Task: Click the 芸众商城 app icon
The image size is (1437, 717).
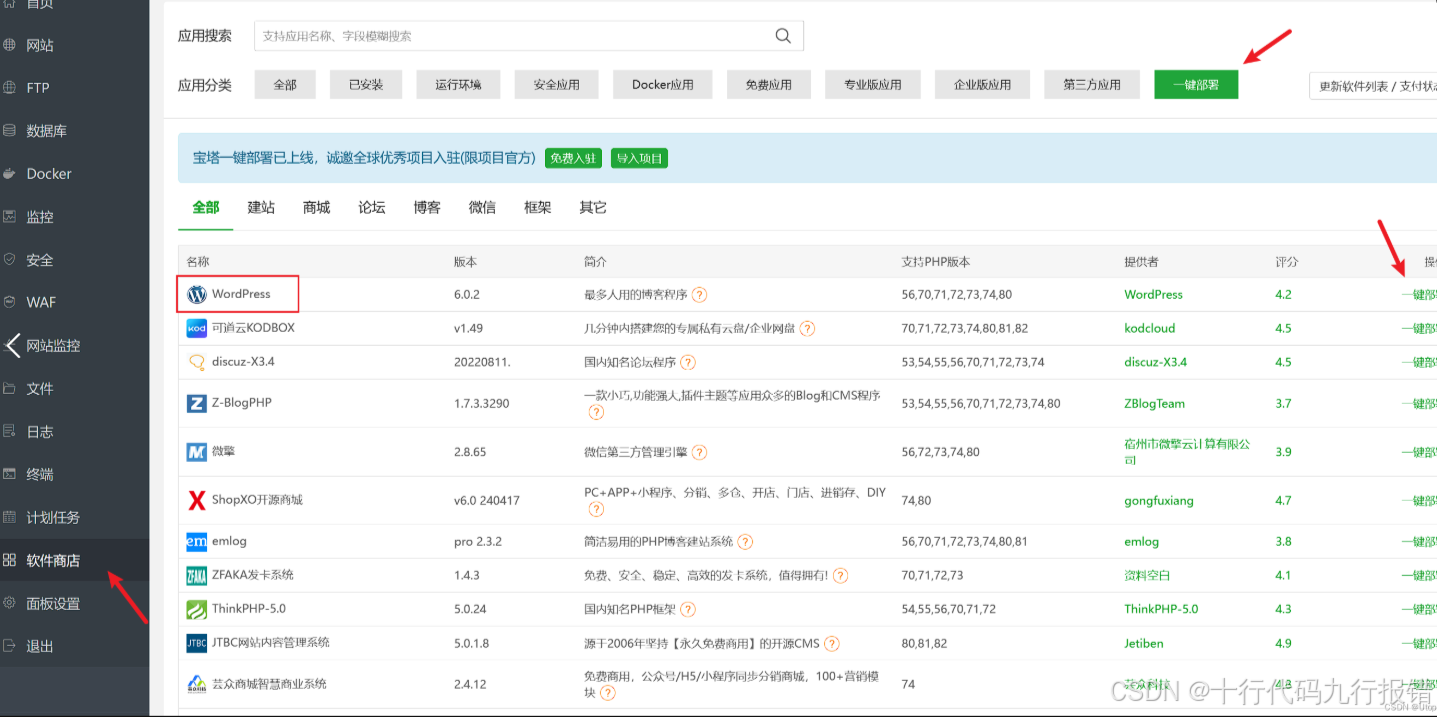Action: pos(197,684)
